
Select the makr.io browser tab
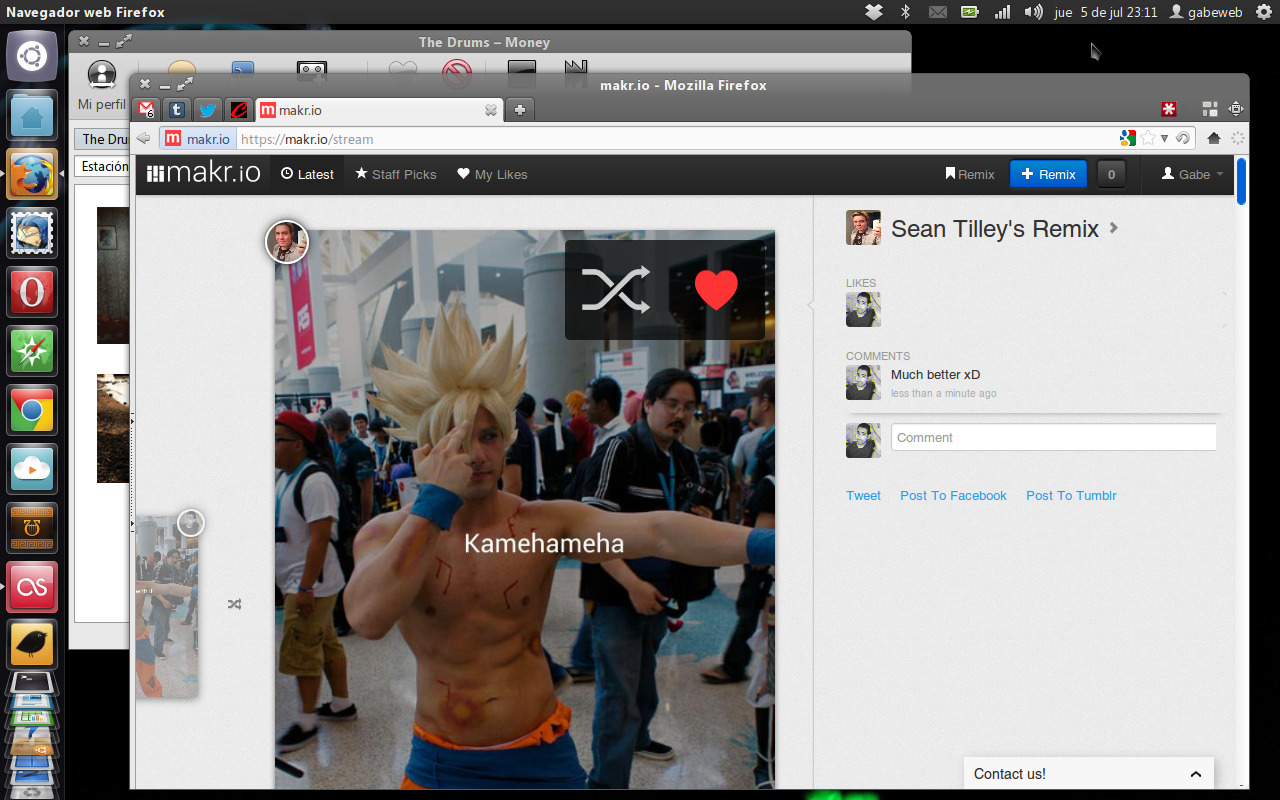(378, 110)
